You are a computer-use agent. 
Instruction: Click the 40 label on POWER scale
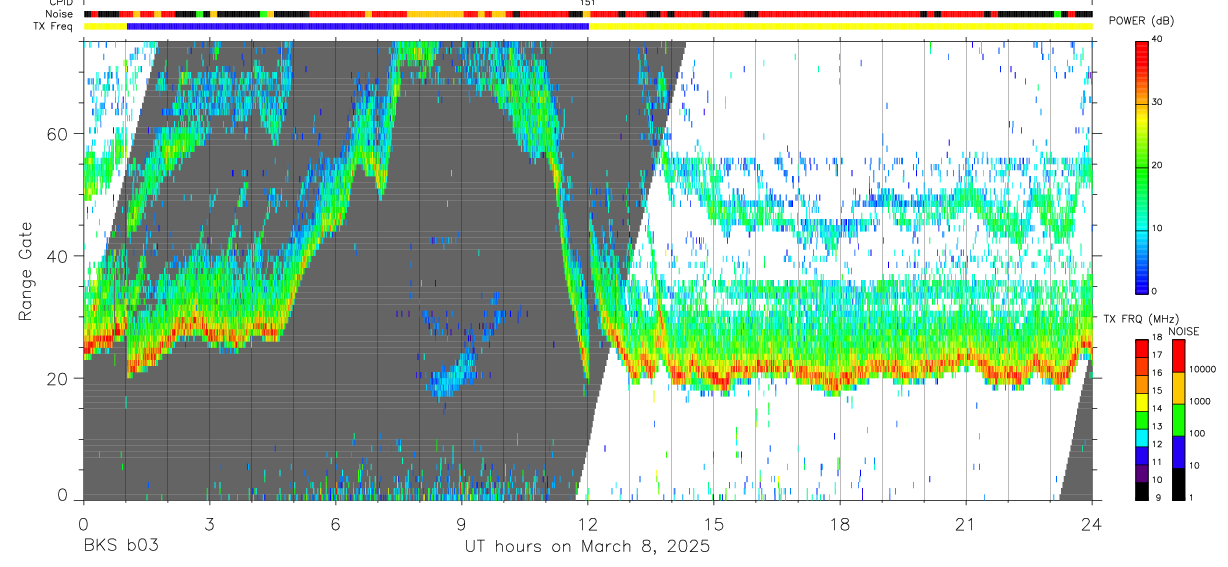point(1159,40)
